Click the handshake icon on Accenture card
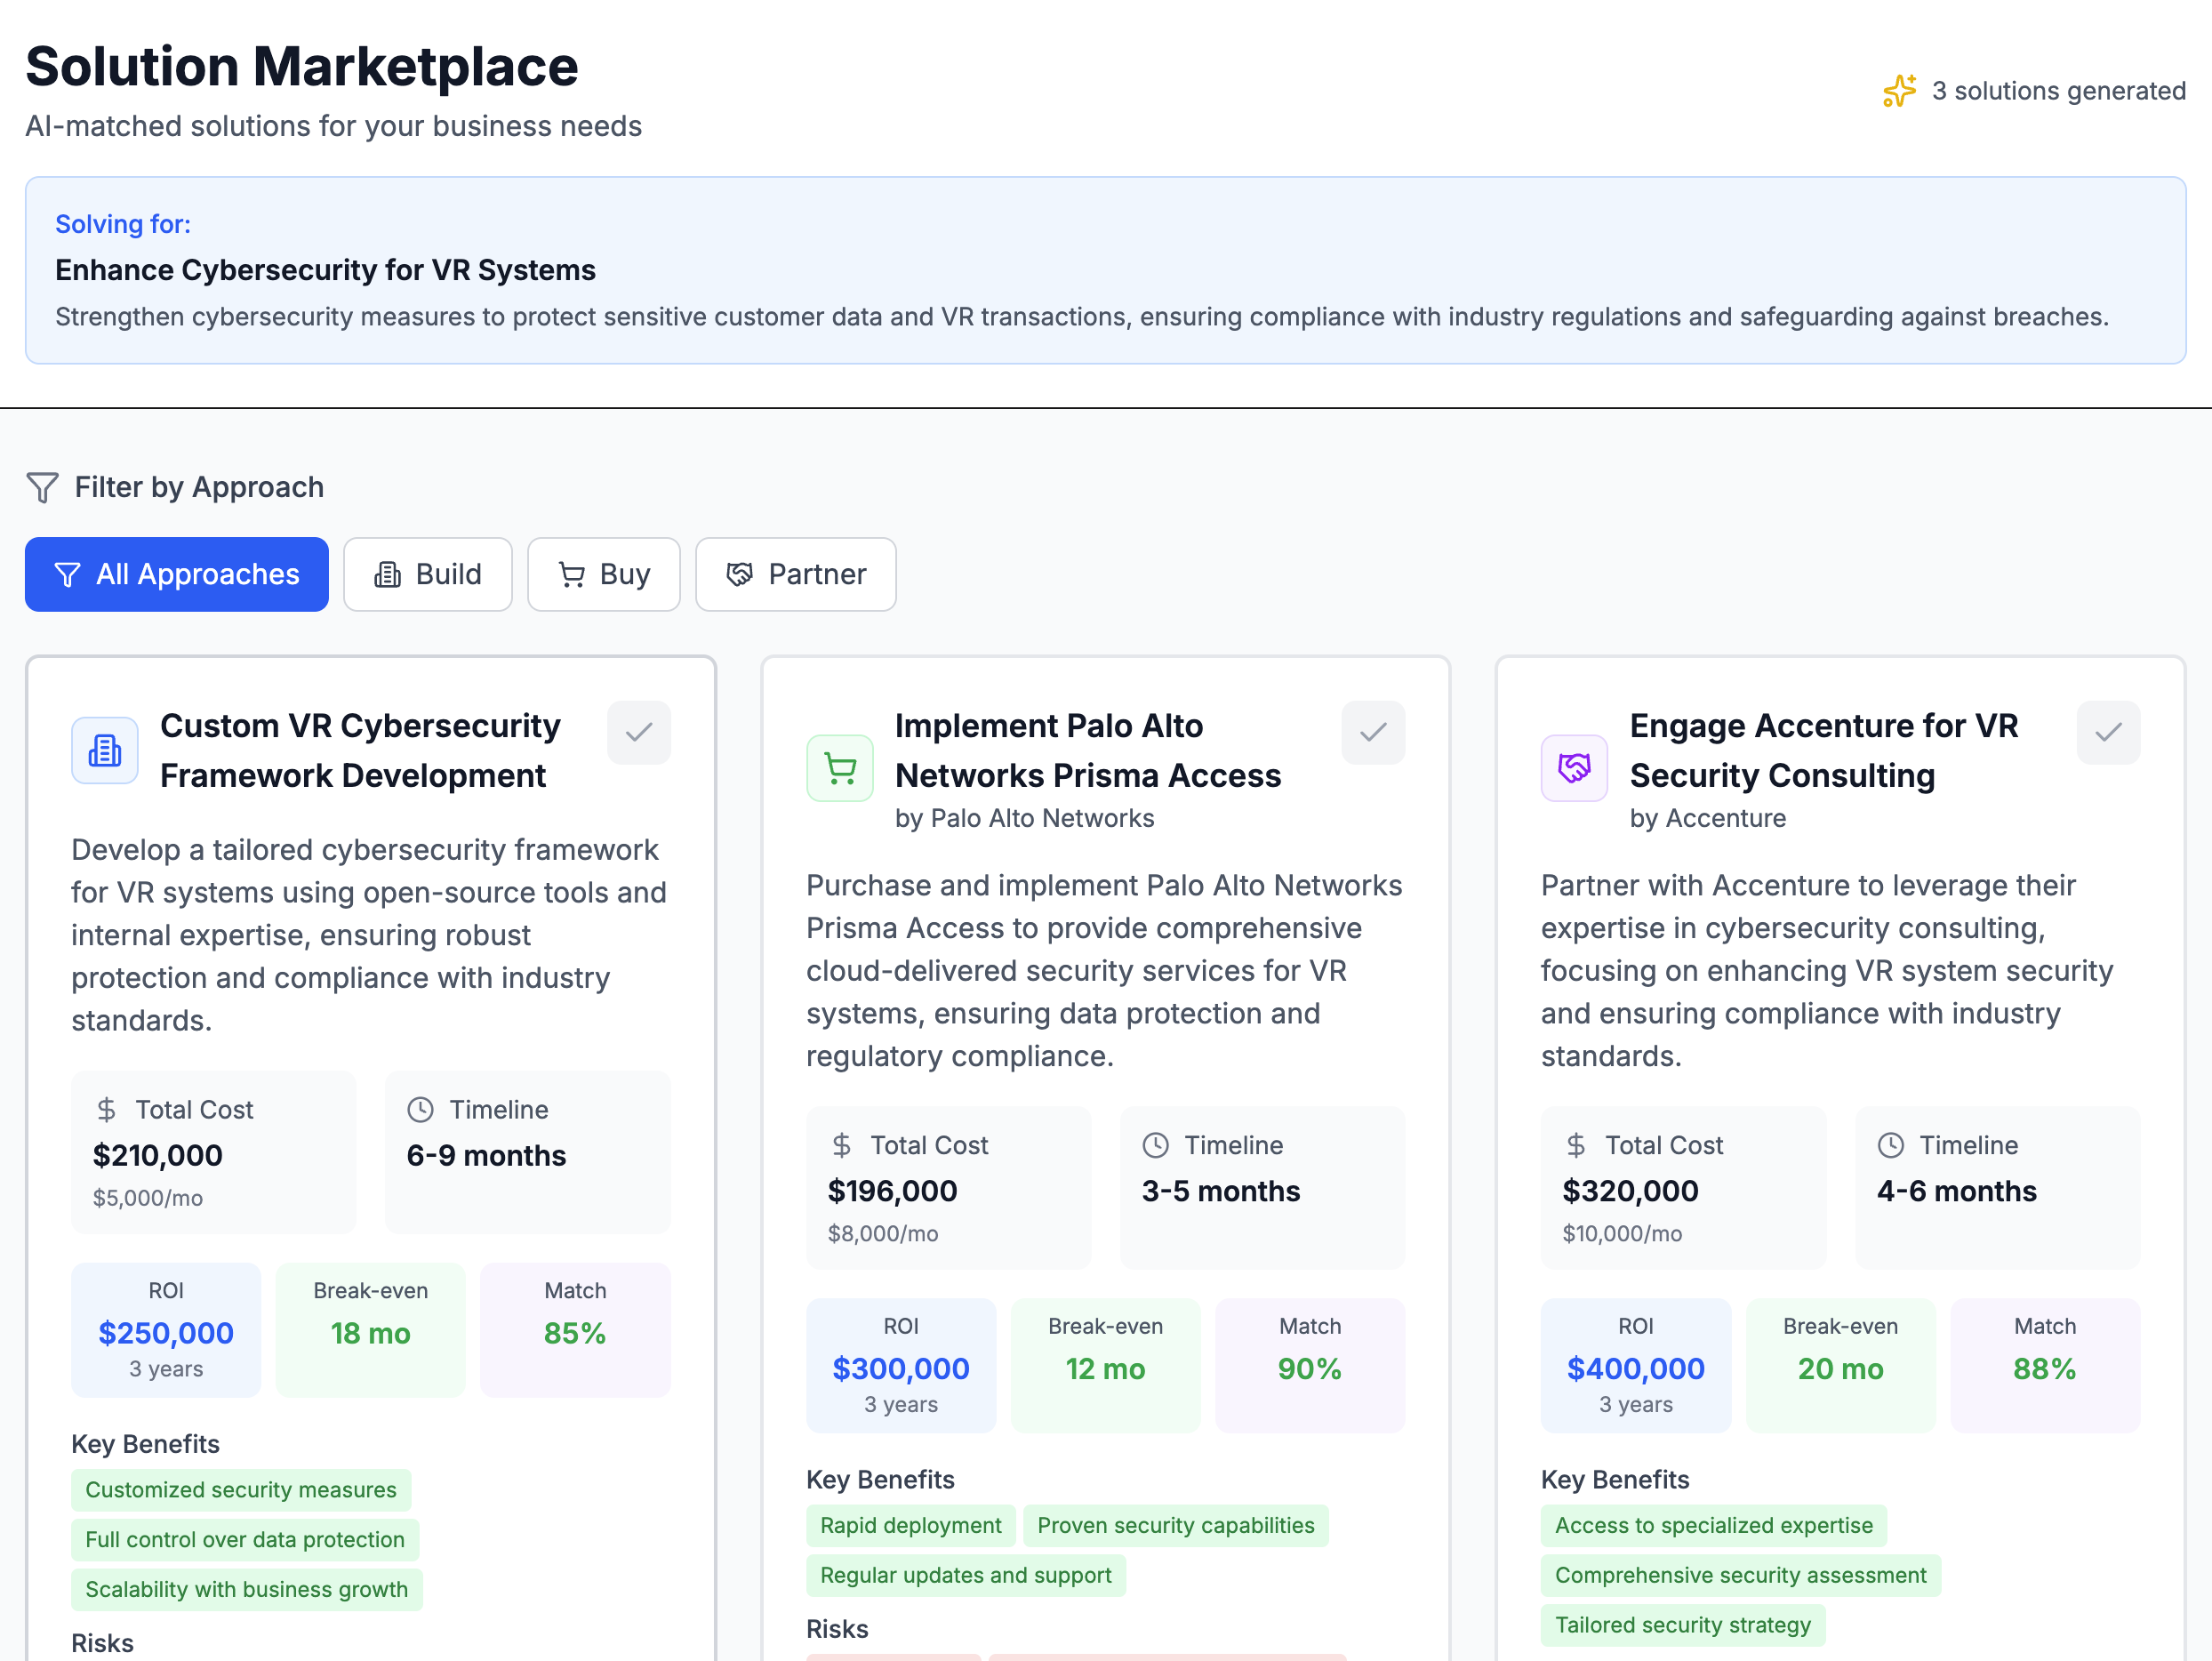 (1574, 768)
